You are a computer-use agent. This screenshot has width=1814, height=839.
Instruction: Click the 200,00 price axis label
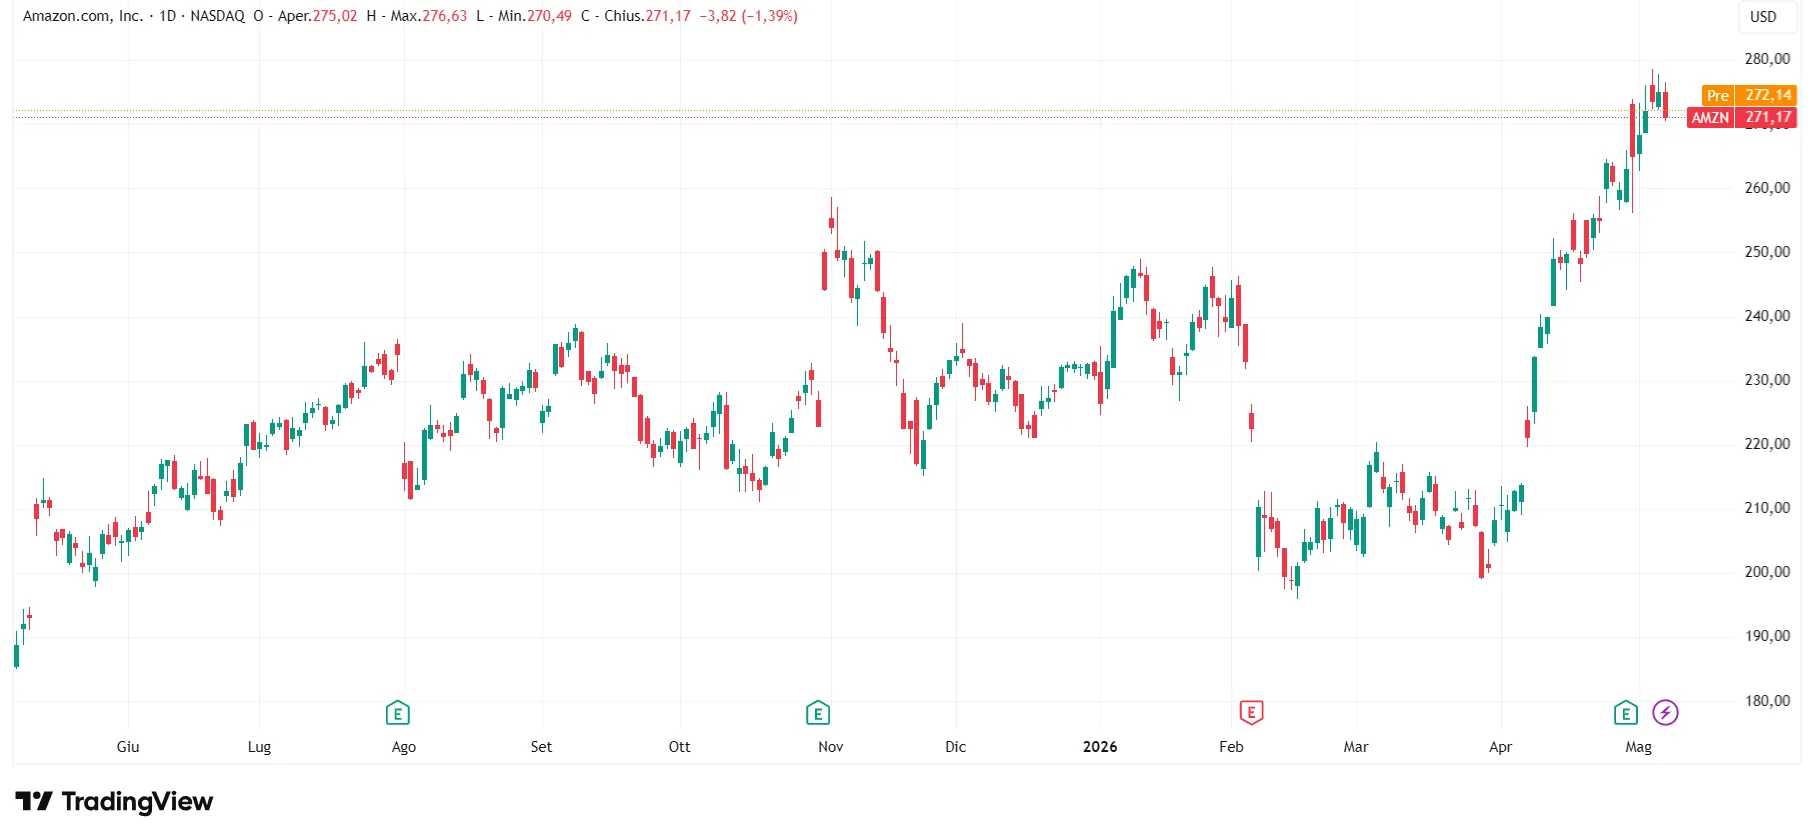[x=1767, y=572]
